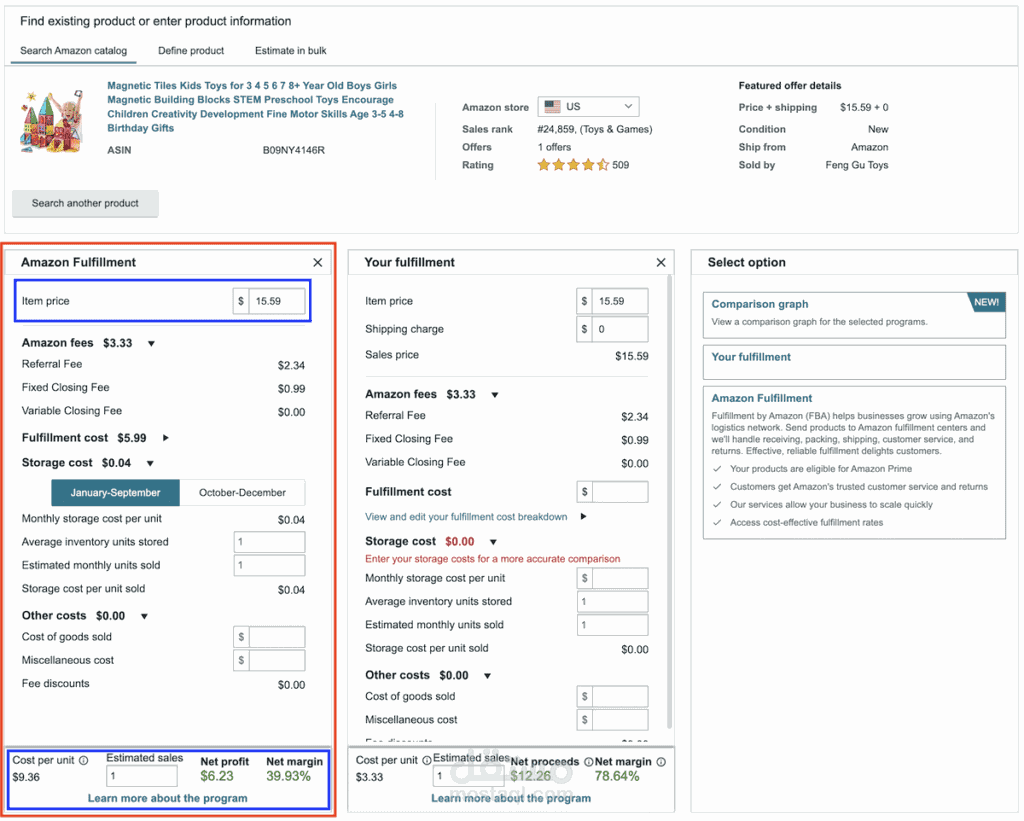The image size is (1024, 821).
Task: Open the Amazon store US dropdown
Action: 588,106
